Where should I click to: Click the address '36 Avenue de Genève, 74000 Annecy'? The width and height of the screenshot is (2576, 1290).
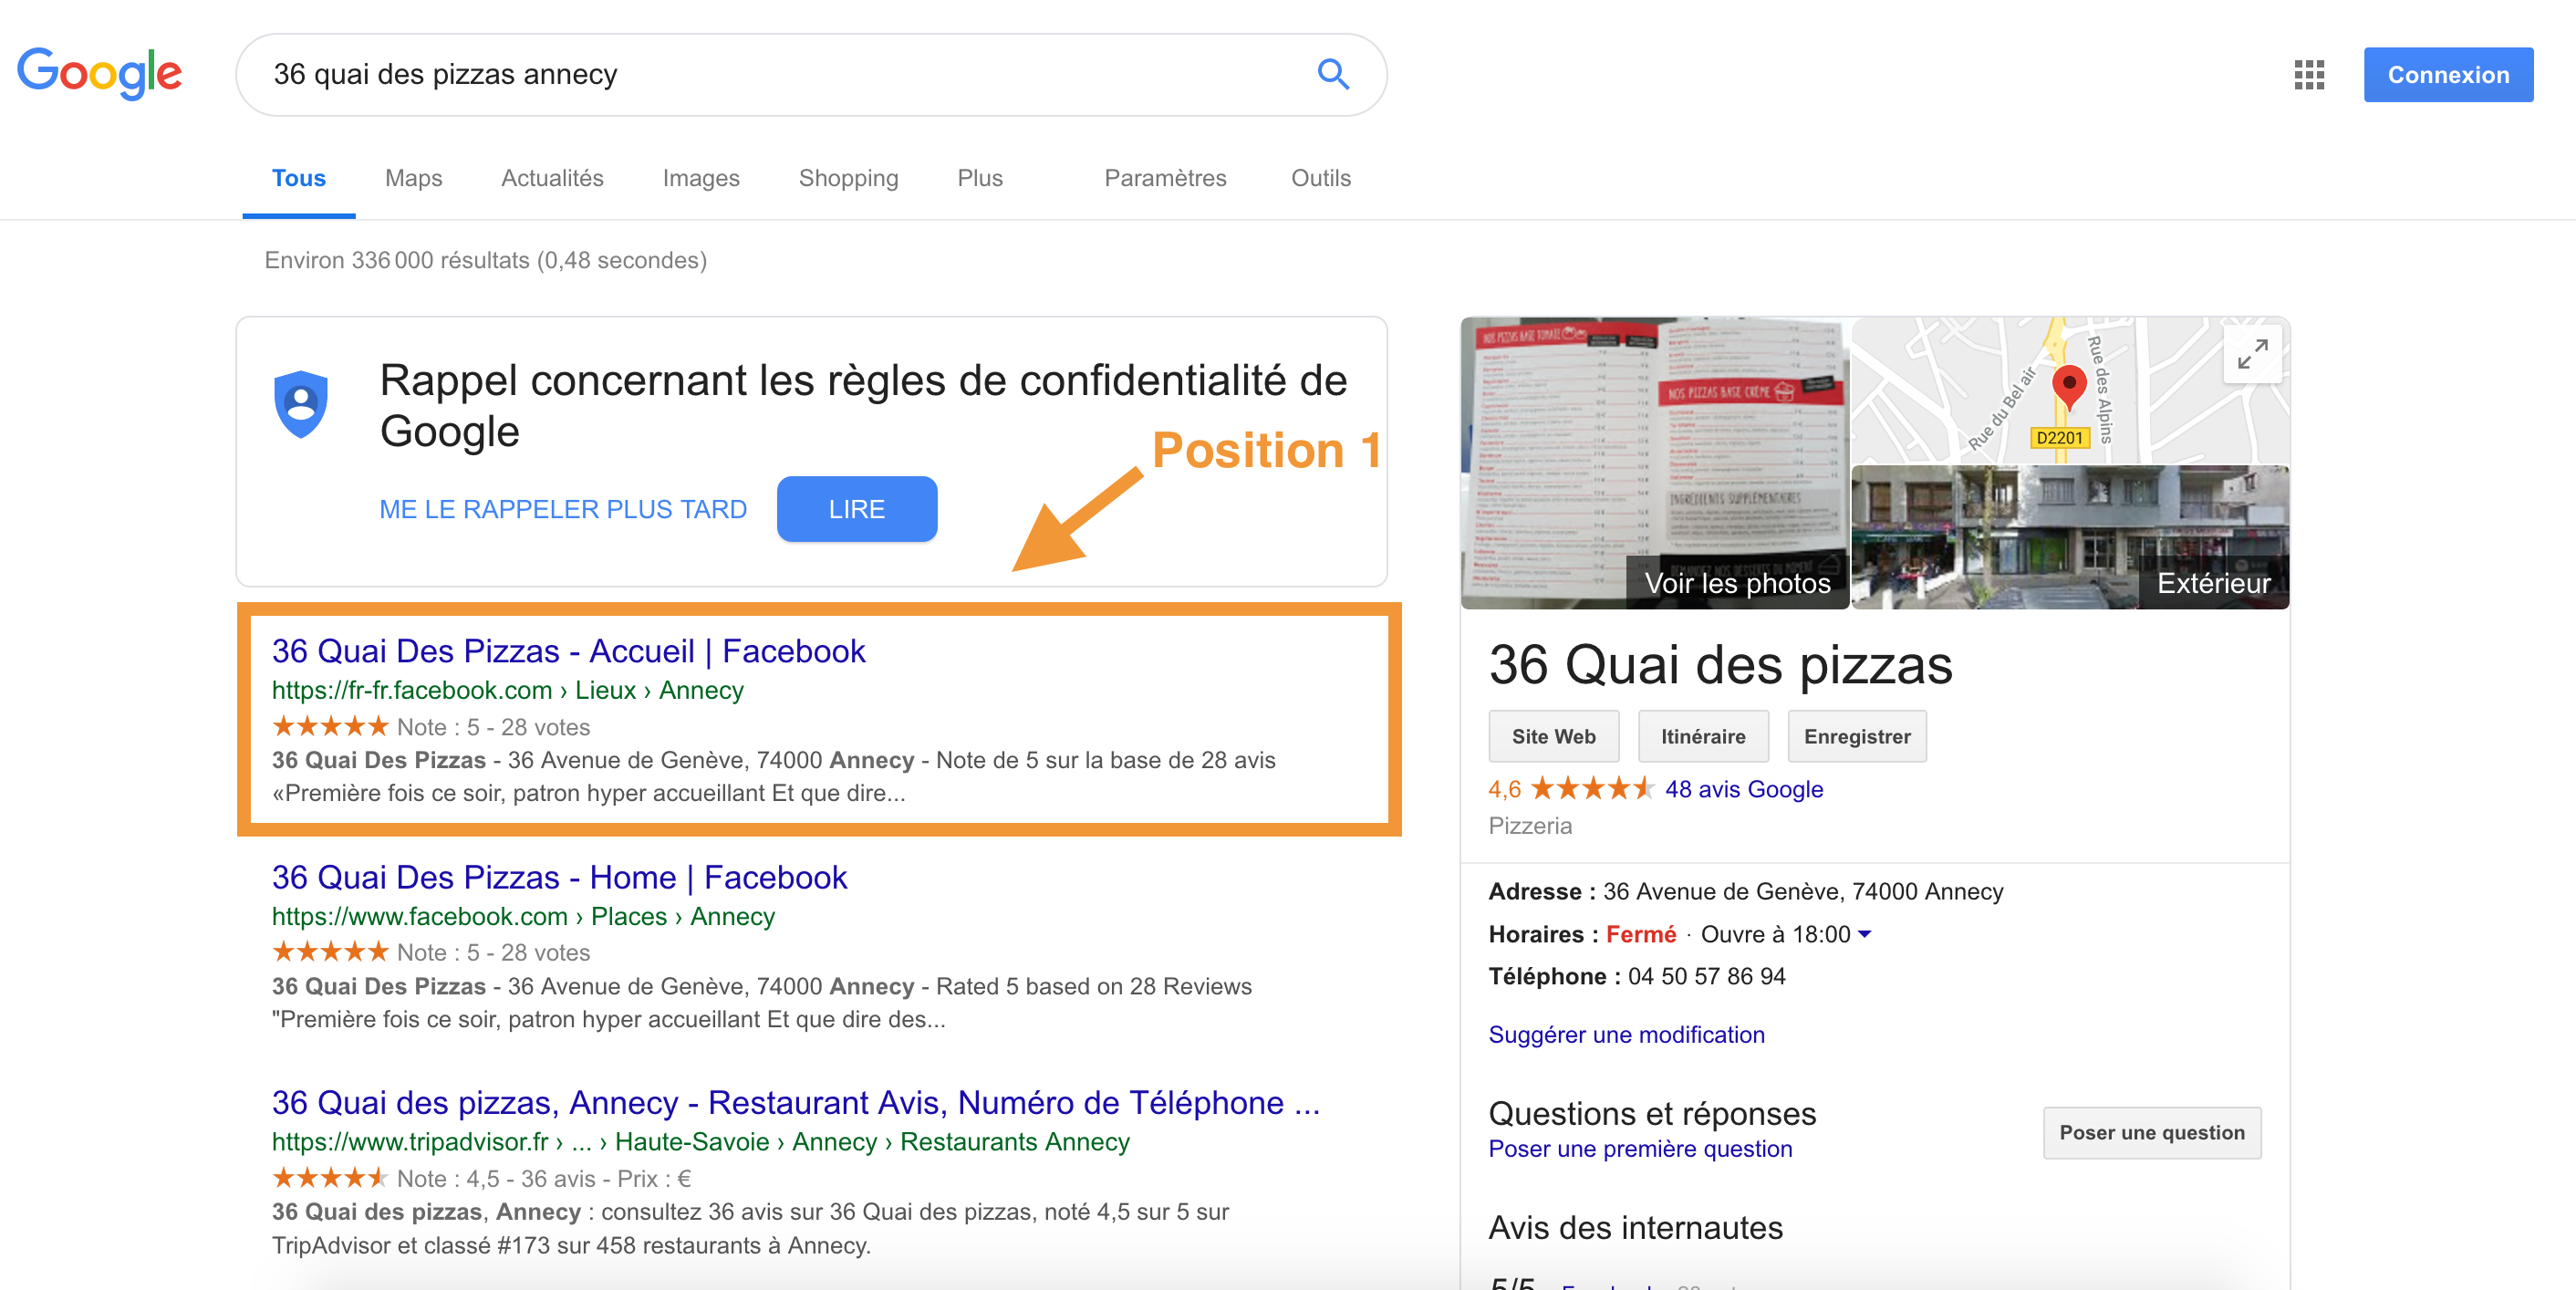tap(1803, 891)
